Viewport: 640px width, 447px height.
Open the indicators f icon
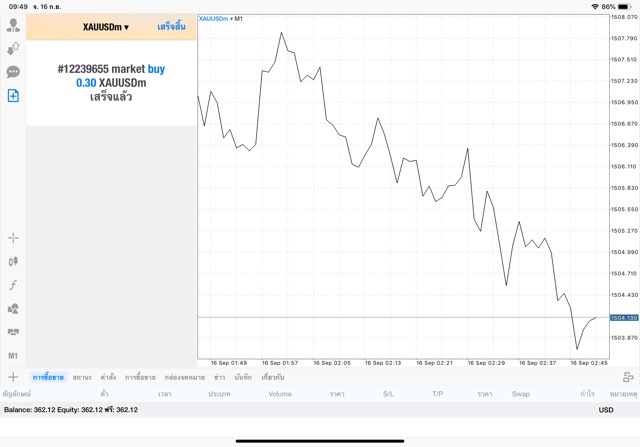click(x=13, y=285)
